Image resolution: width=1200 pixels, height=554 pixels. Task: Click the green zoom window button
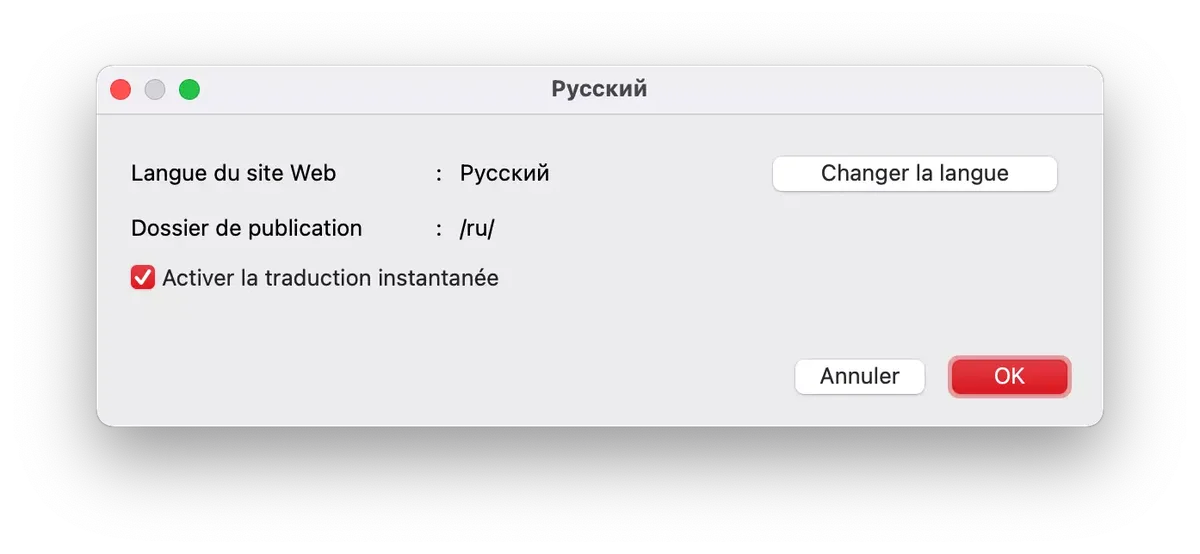(189, 90)
